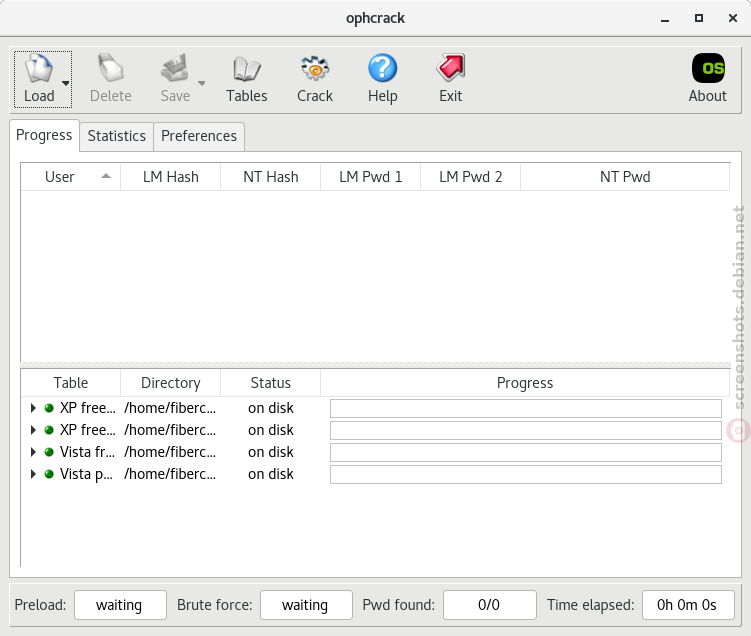Screen dimensions: 751x636
Task: Click green status dot of second XP free table
Action: click(x=49, y=430)
